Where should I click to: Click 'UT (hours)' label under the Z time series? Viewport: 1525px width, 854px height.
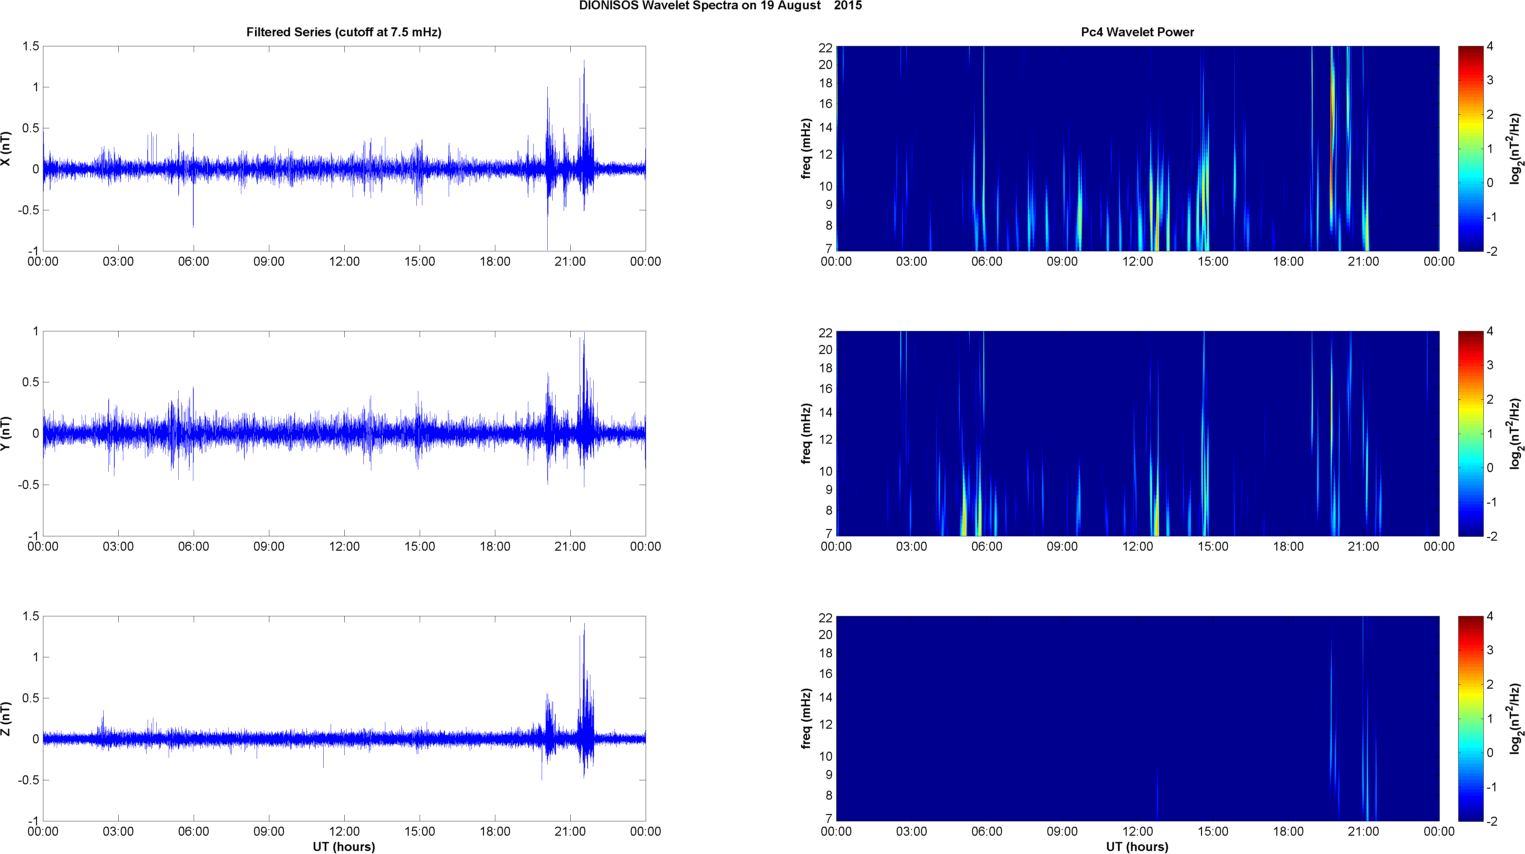344,847
